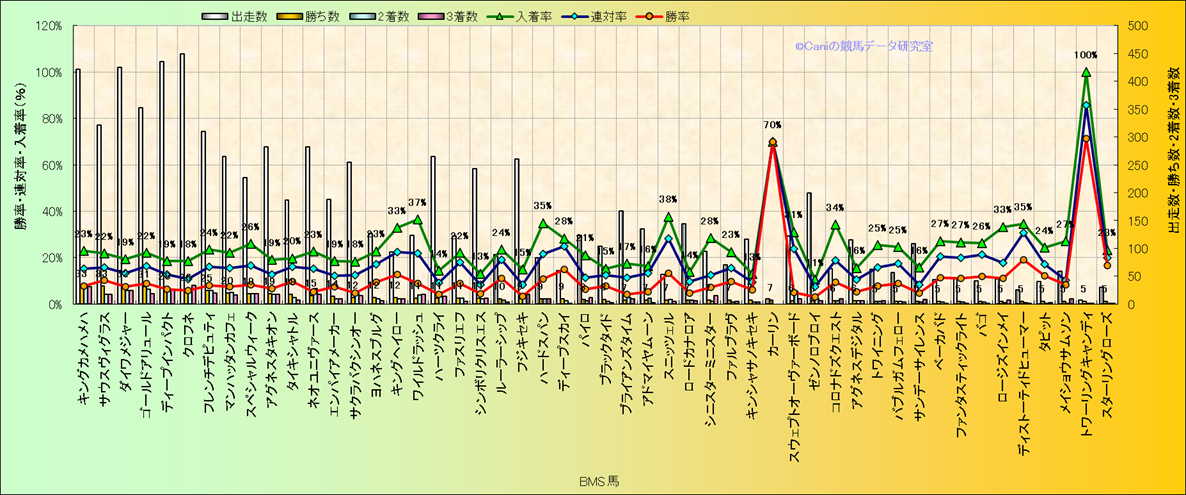The width and height of the screenshot is (1186, 495).
Task: Click the トワーリングキャンディ axis label
Action: pos(1086,368)
